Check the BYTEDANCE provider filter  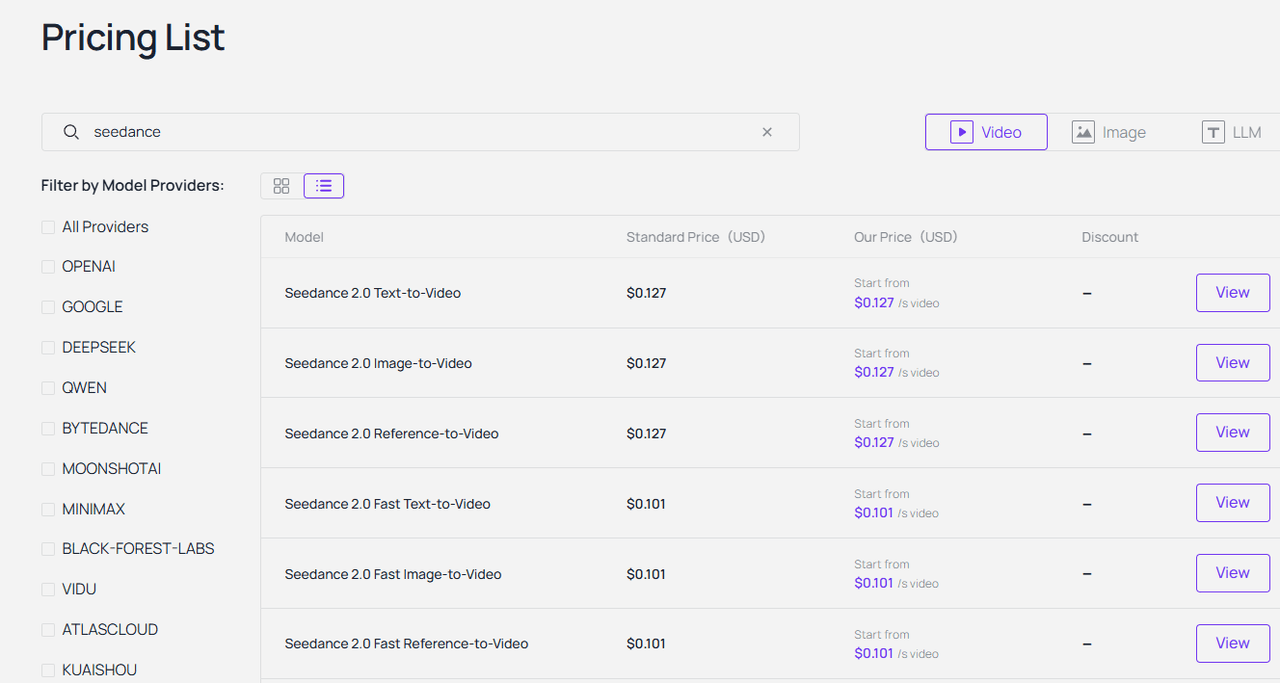tap(48, 428)
